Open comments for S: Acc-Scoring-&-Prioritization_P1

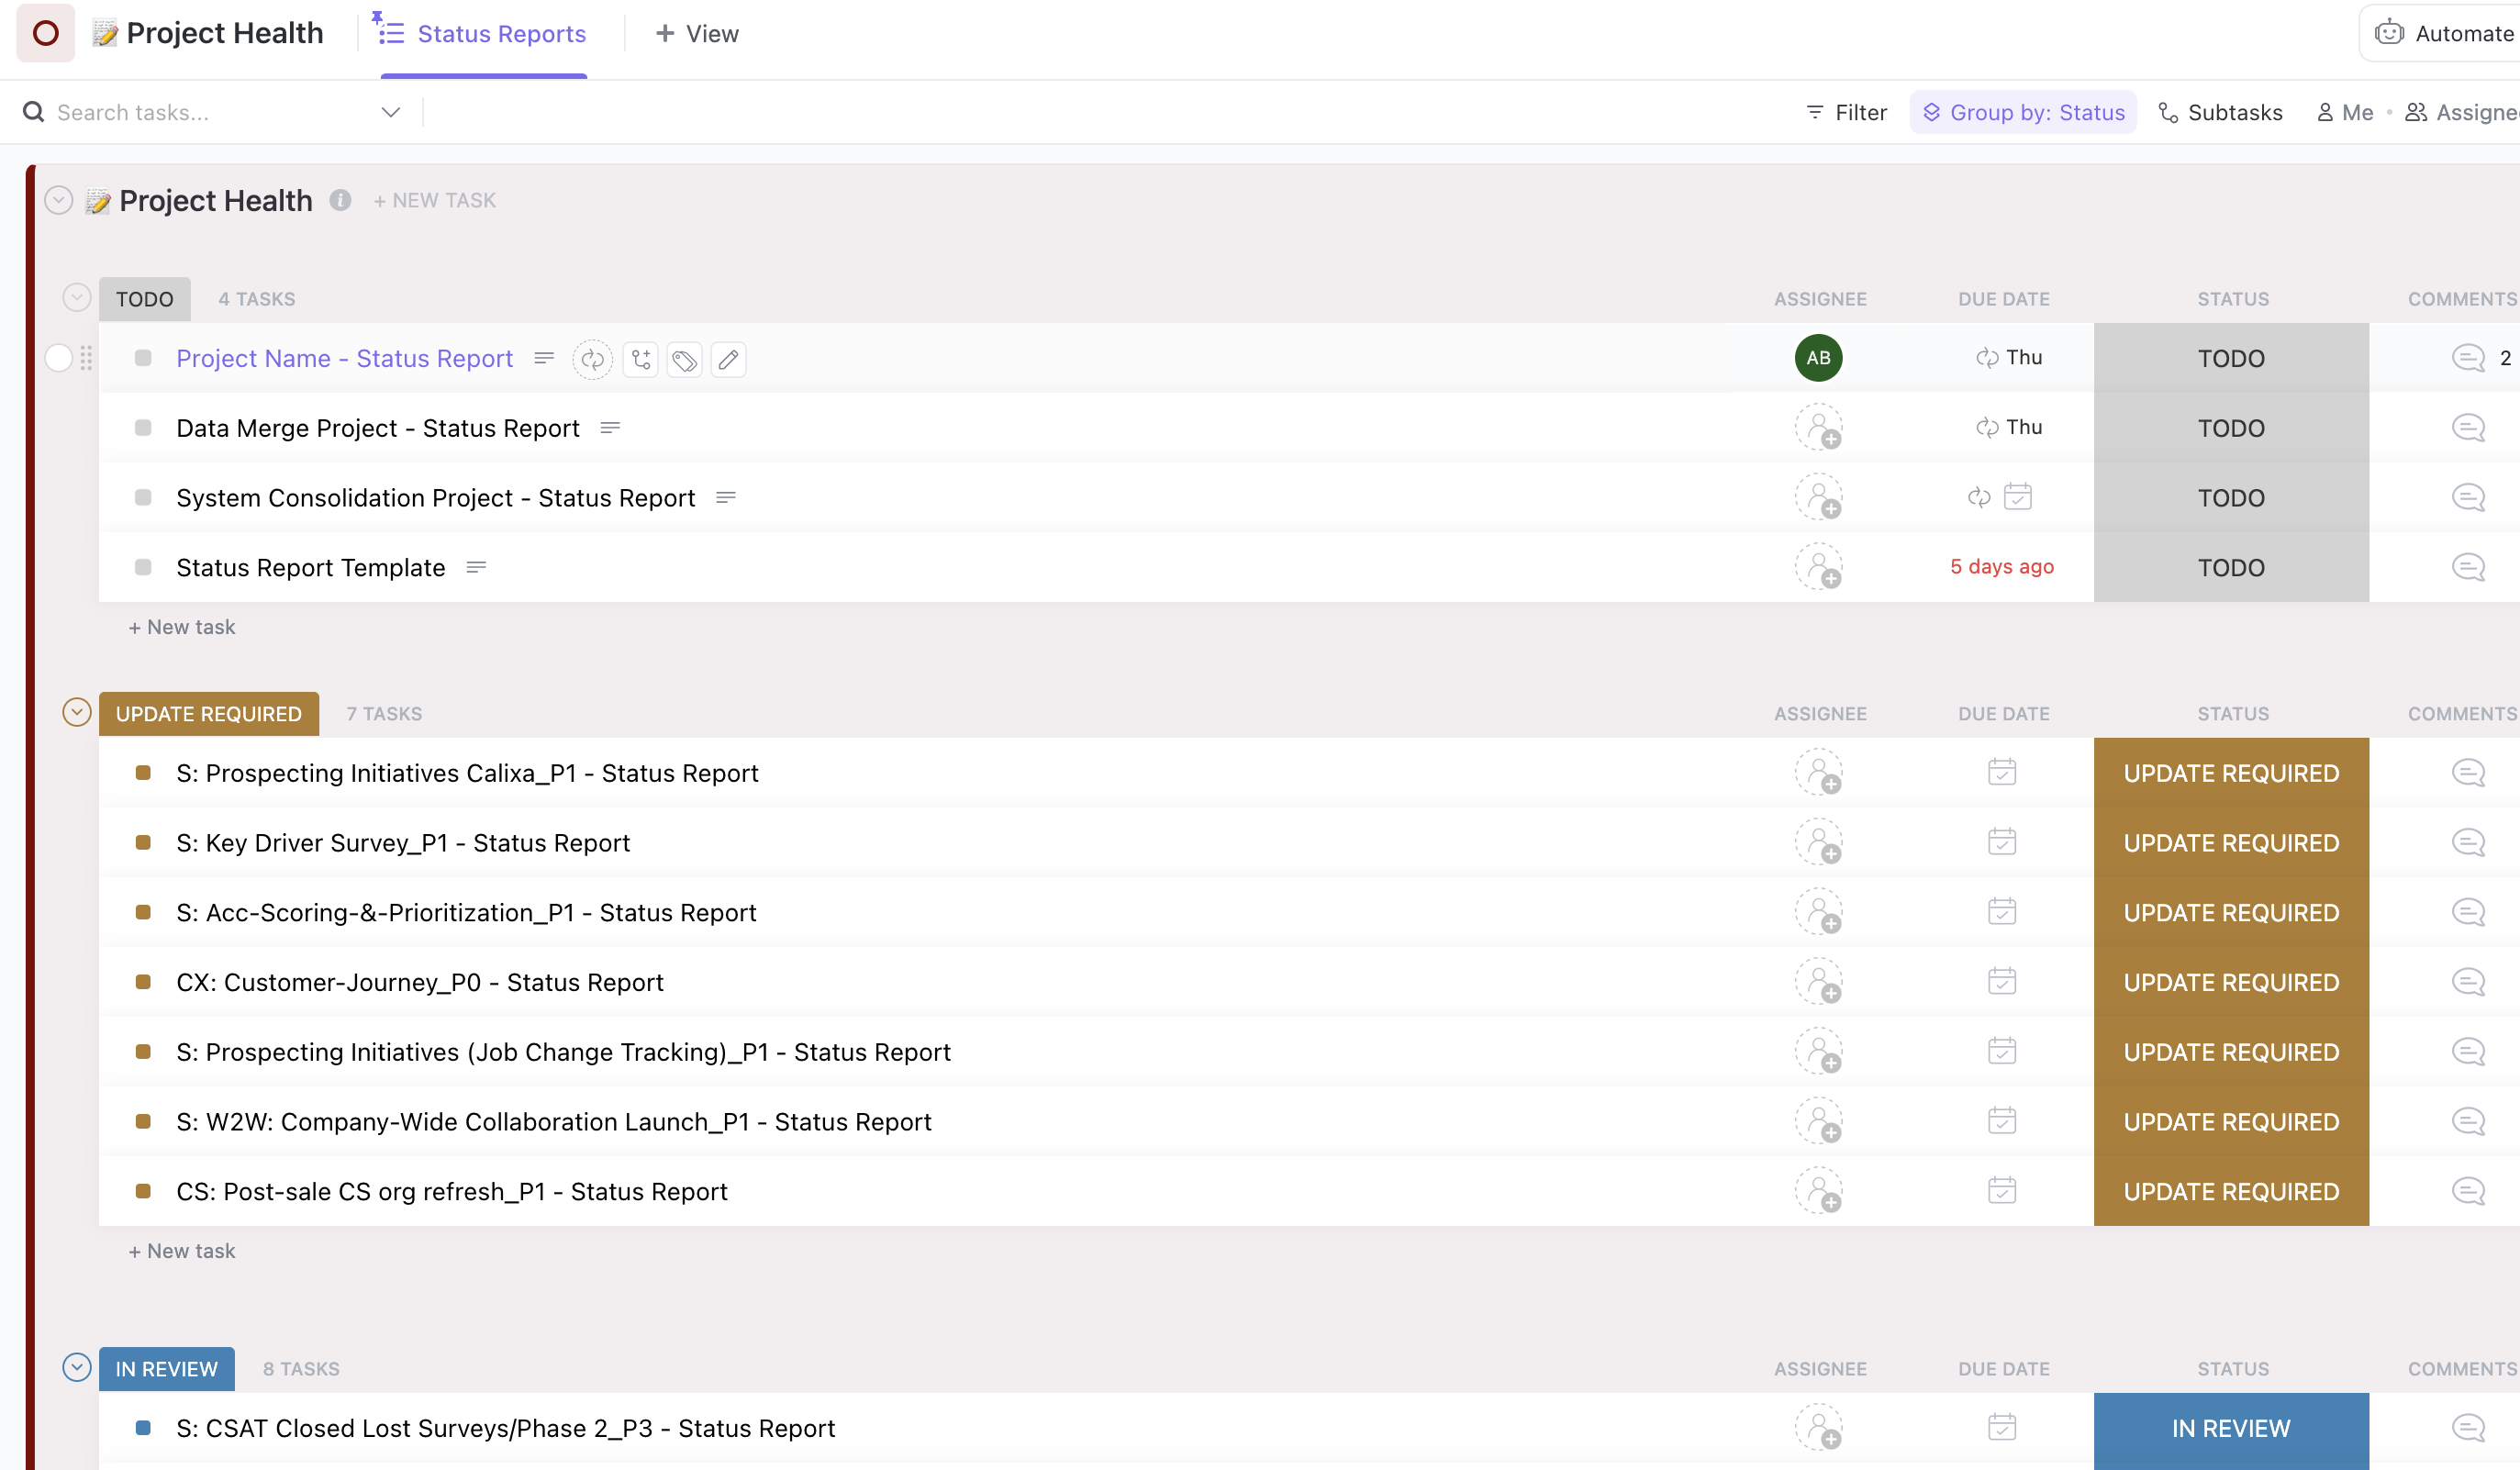[x=2468, y=912]
